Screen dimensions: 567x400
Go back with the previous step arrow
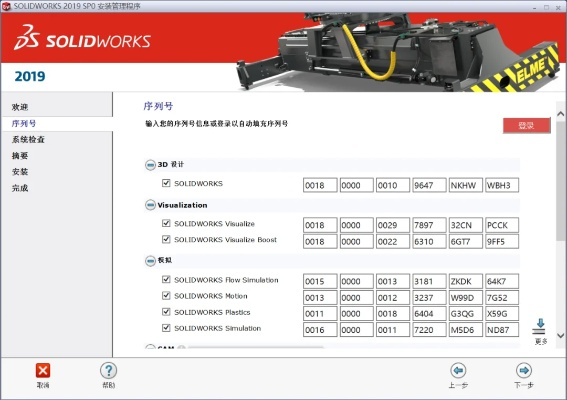point(458,370)
